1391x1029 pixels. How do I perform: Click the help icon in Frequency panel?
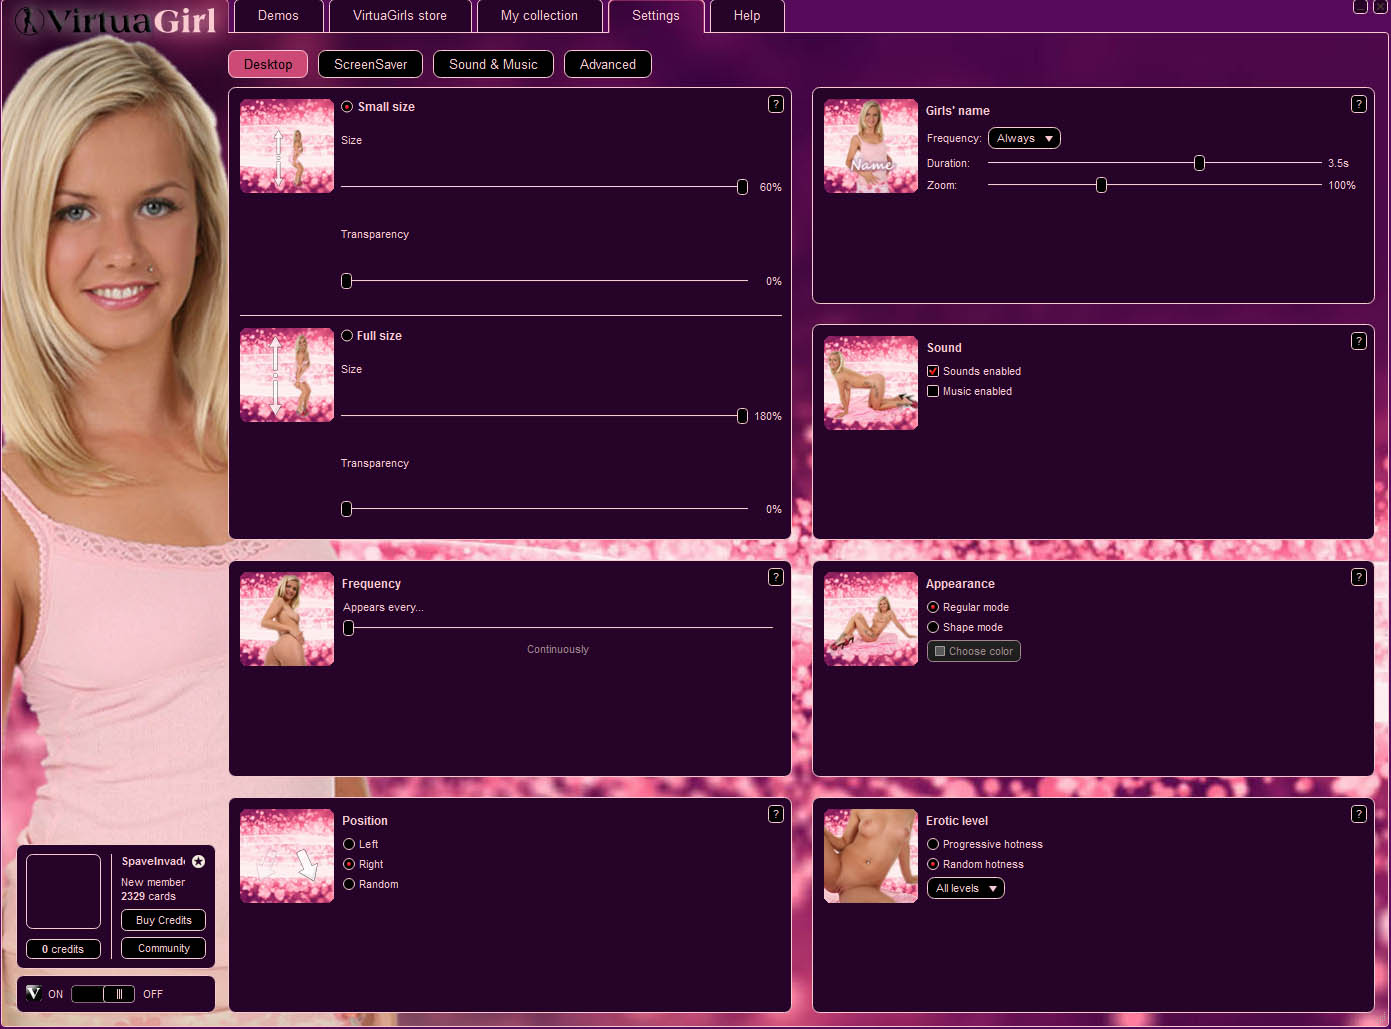click(x=775, y=577)
